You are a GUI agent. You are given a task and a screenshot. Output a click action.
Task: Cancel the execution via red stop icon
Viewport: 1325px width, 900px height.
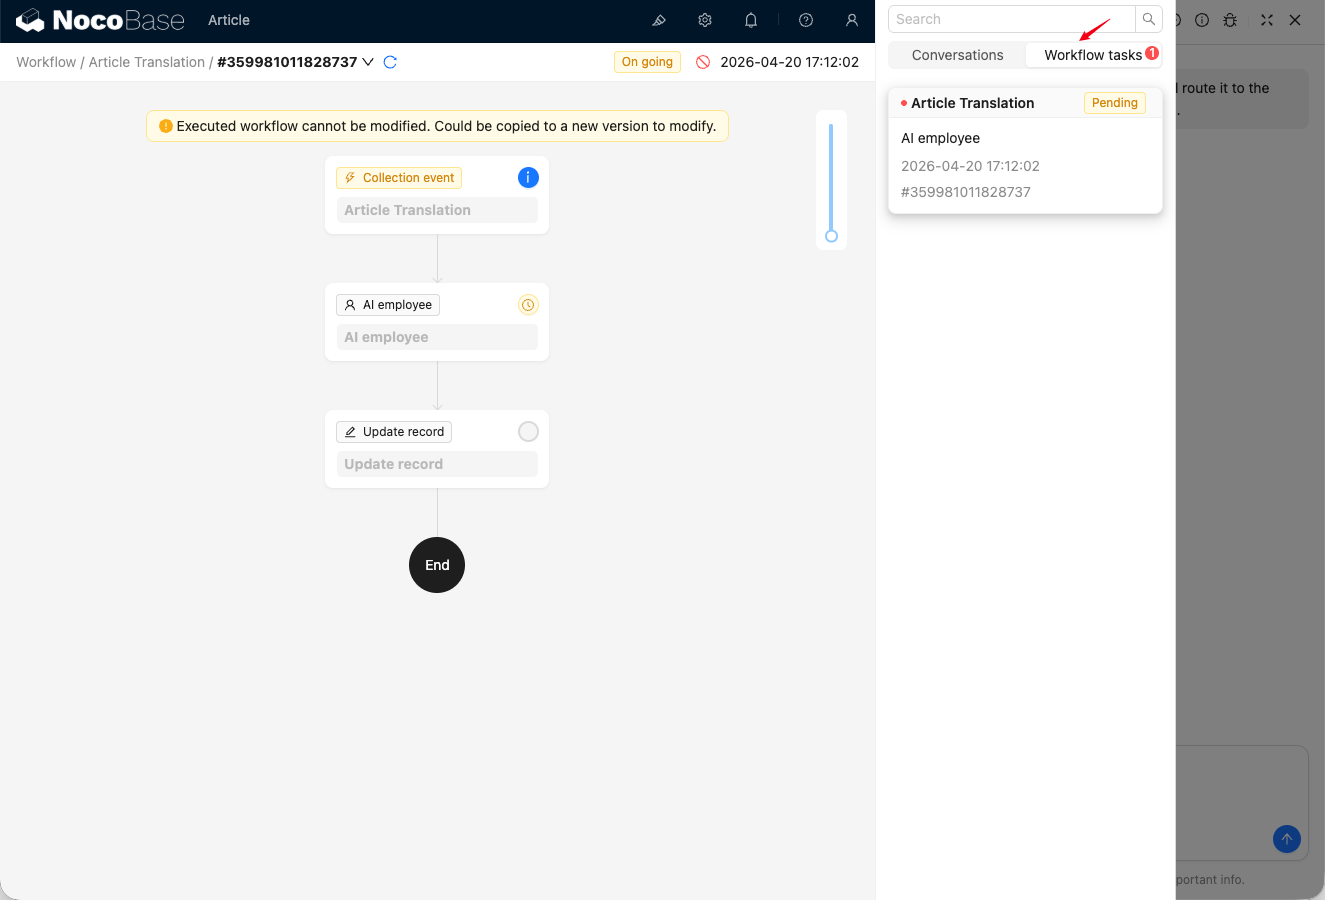(x=703, y=62)
